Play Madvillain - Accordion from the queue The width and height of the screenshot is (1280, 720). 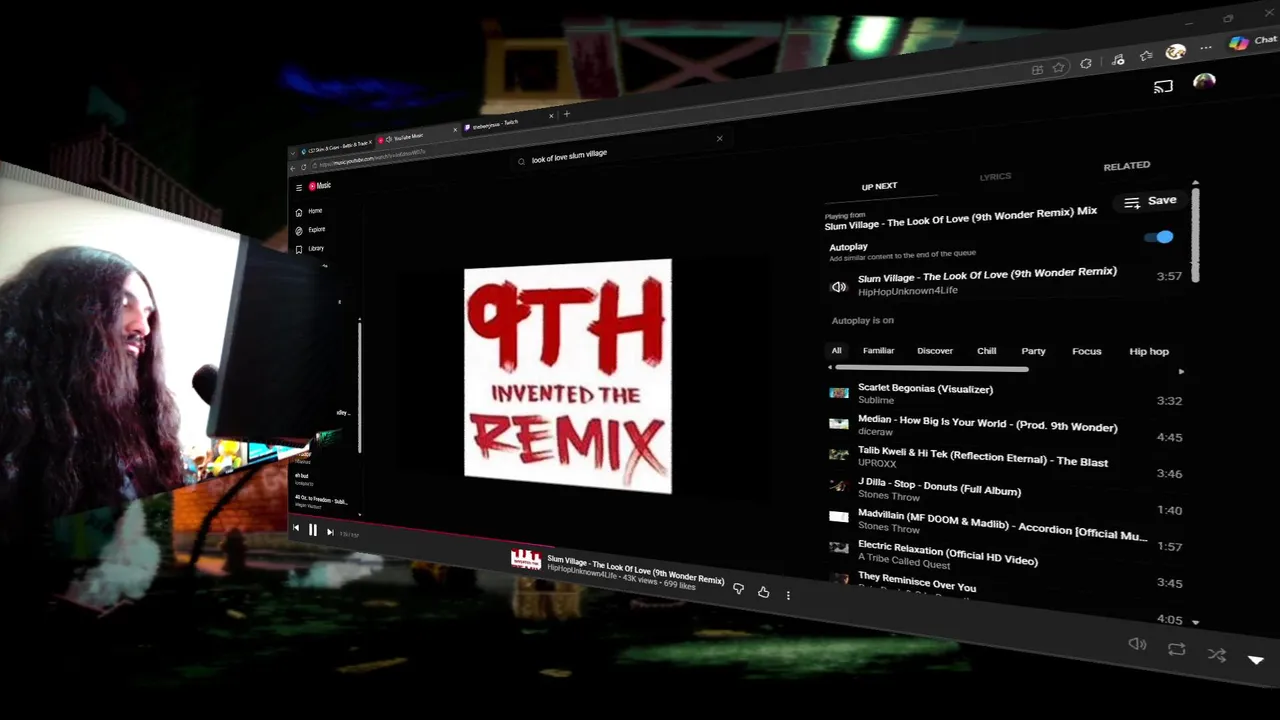click(x=1005, y=525)
